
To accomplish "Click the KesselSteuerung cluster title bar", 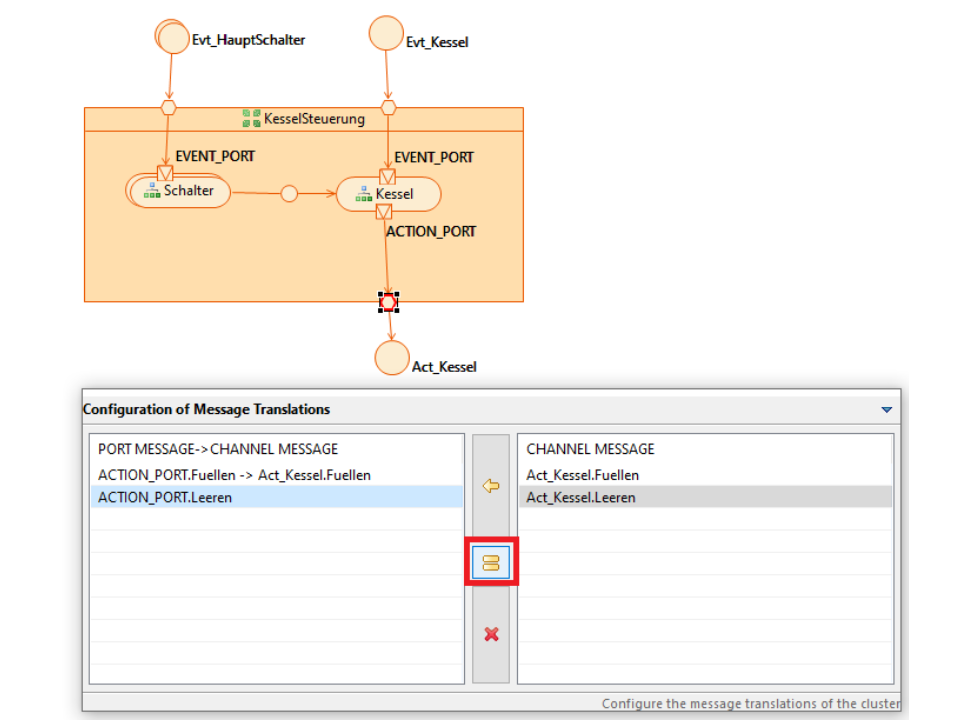I will (x=304, y=119).
